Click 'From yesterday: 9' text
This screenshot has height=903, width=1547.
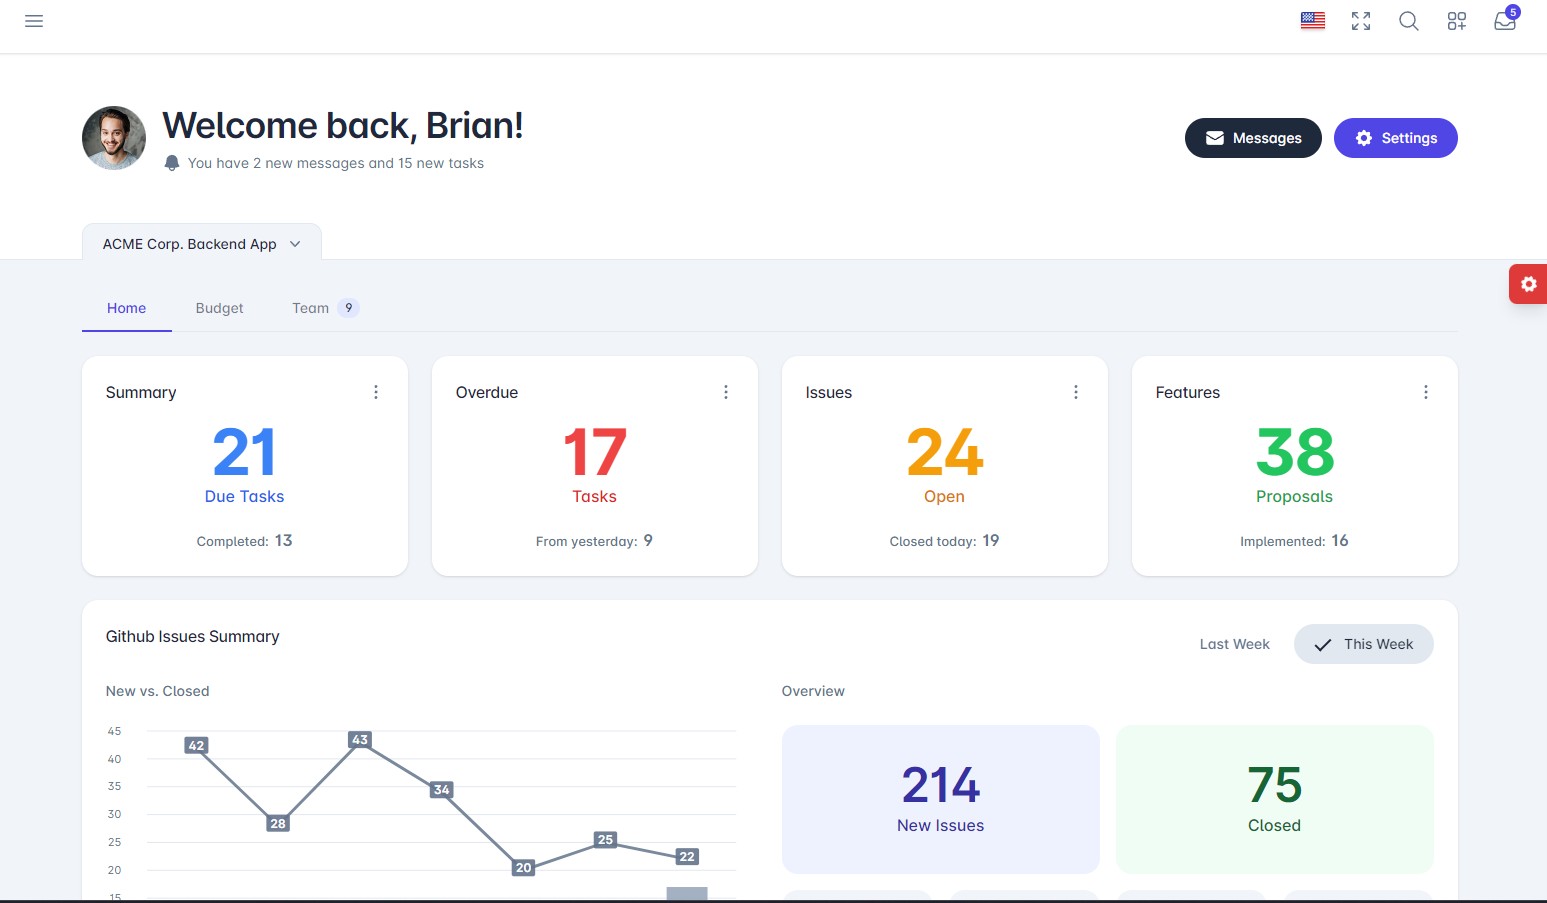(x=595, y=541)
